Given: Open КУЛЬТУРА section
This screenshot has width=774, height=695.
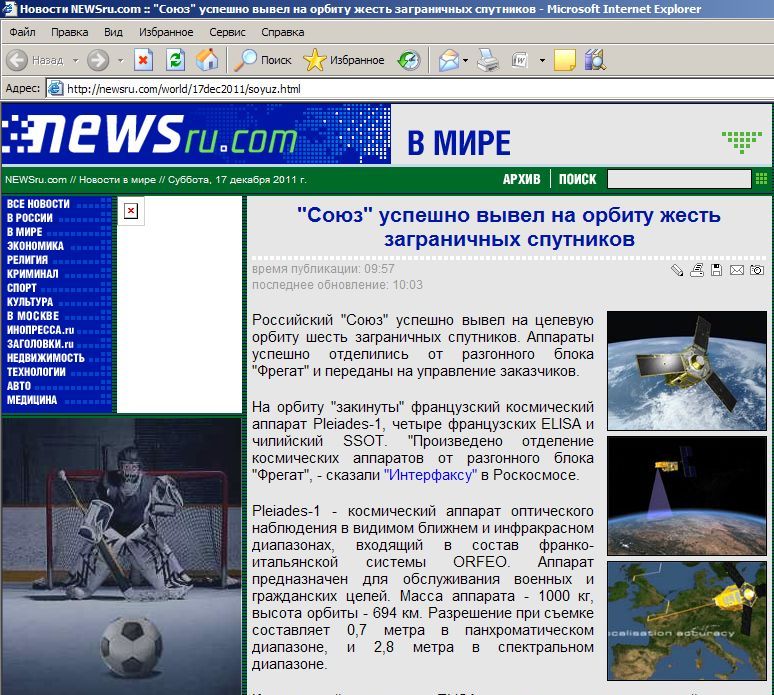Looking at the screenshot, I should coord(30,302).
